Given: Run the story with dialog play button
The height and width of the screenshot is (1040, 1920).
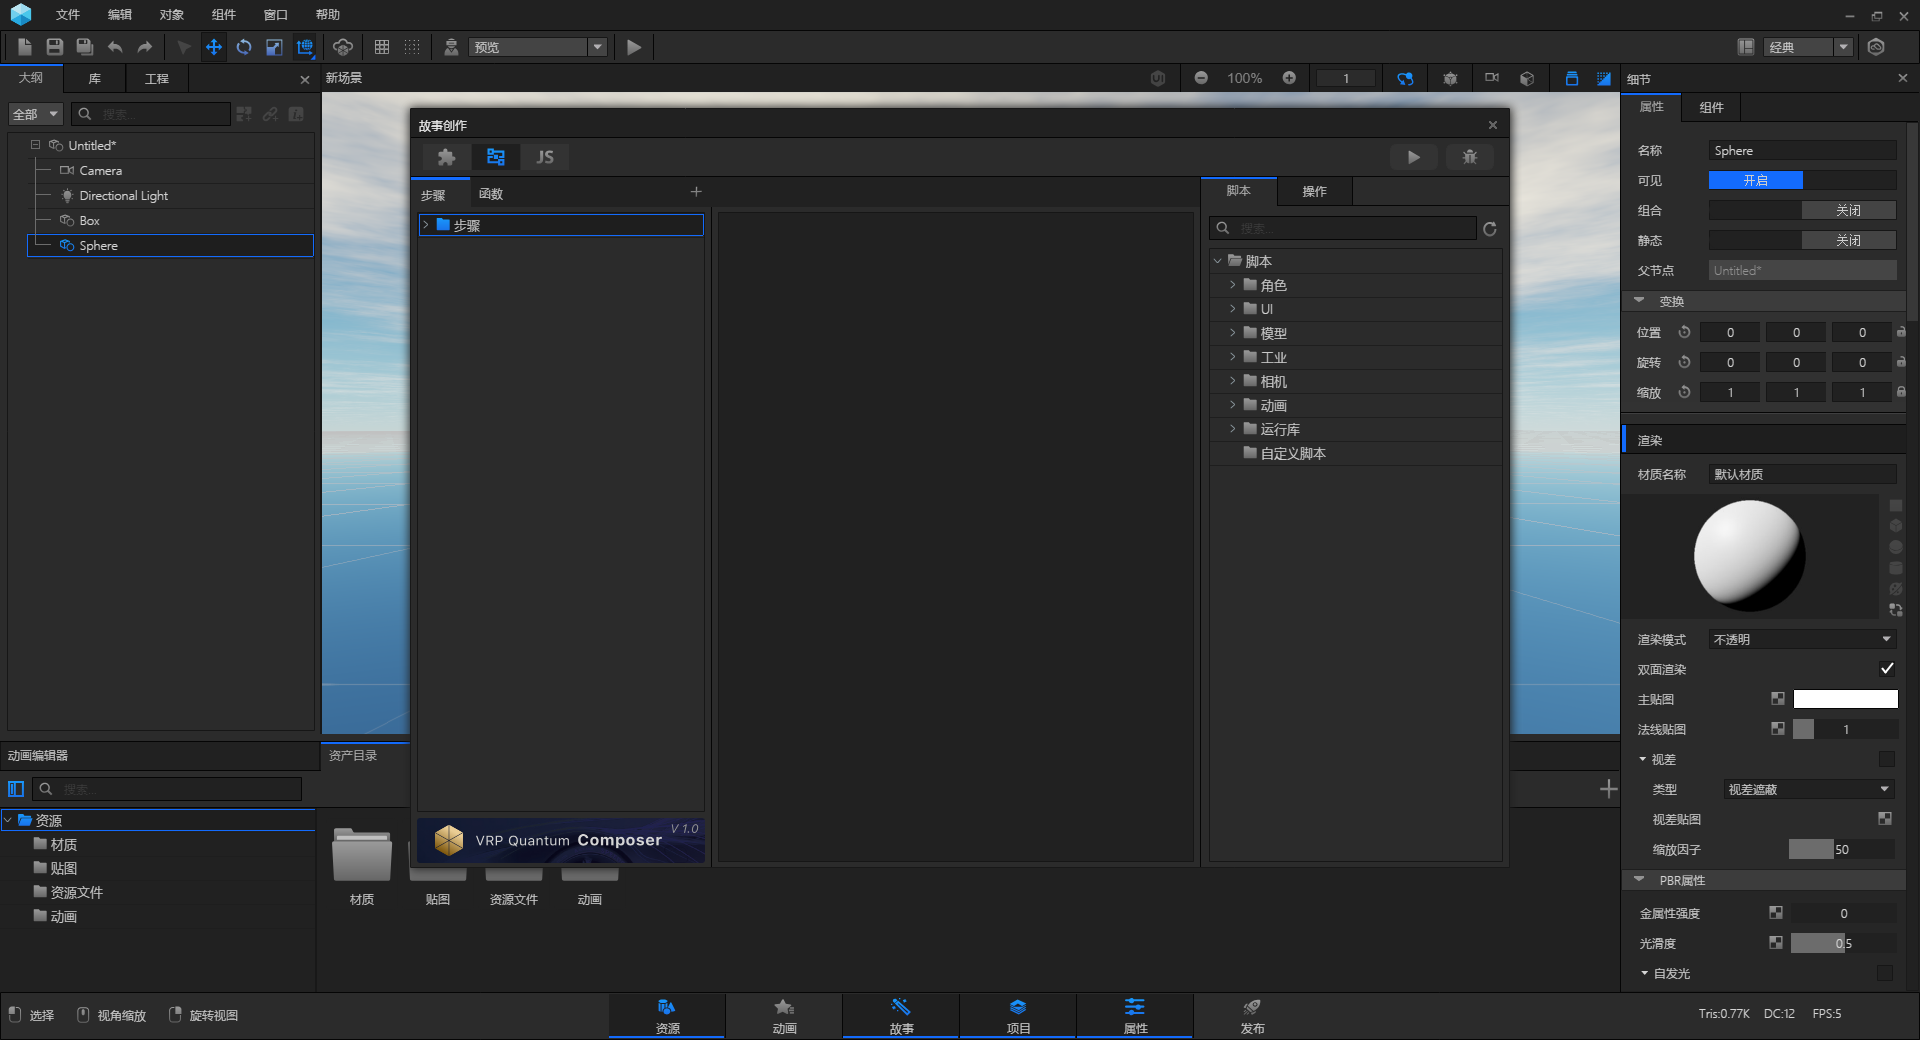Looking at the screenshot, I should [x=1413, y=157].
